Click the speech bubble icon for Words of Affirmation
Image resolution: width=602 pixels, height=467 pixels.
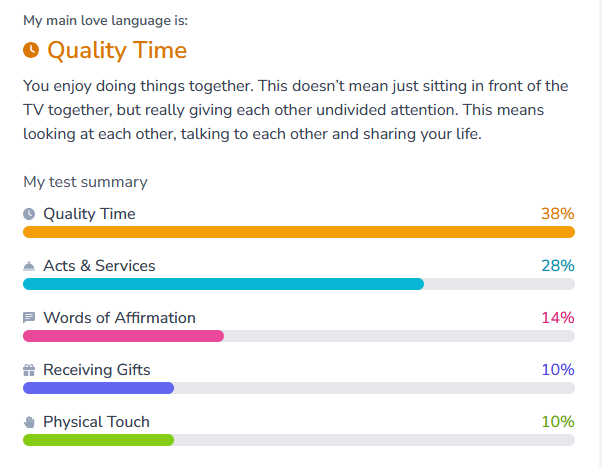click(x=29, y=318)
